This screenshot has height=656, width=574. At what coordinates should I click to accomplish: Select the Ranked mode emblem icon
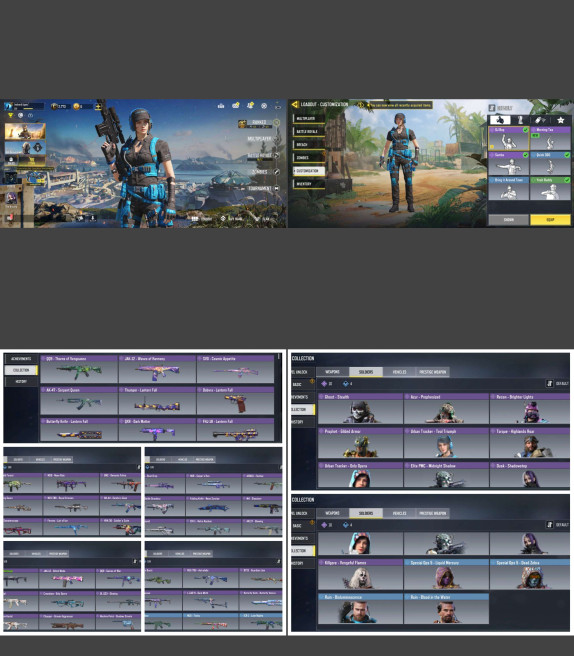coord(242,123)
